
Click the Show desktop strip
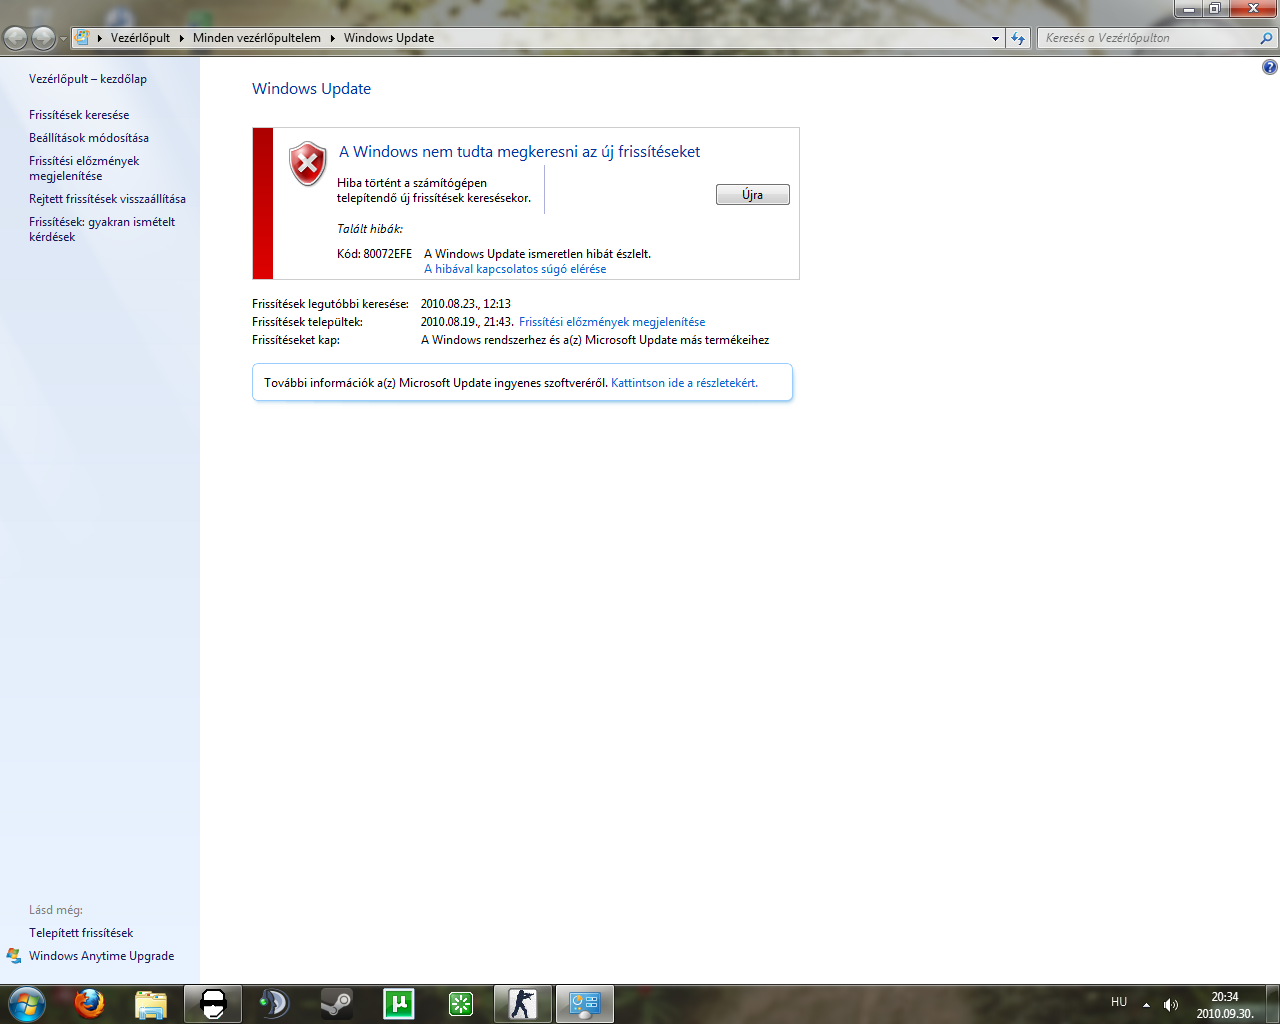coord(1273,1004)
